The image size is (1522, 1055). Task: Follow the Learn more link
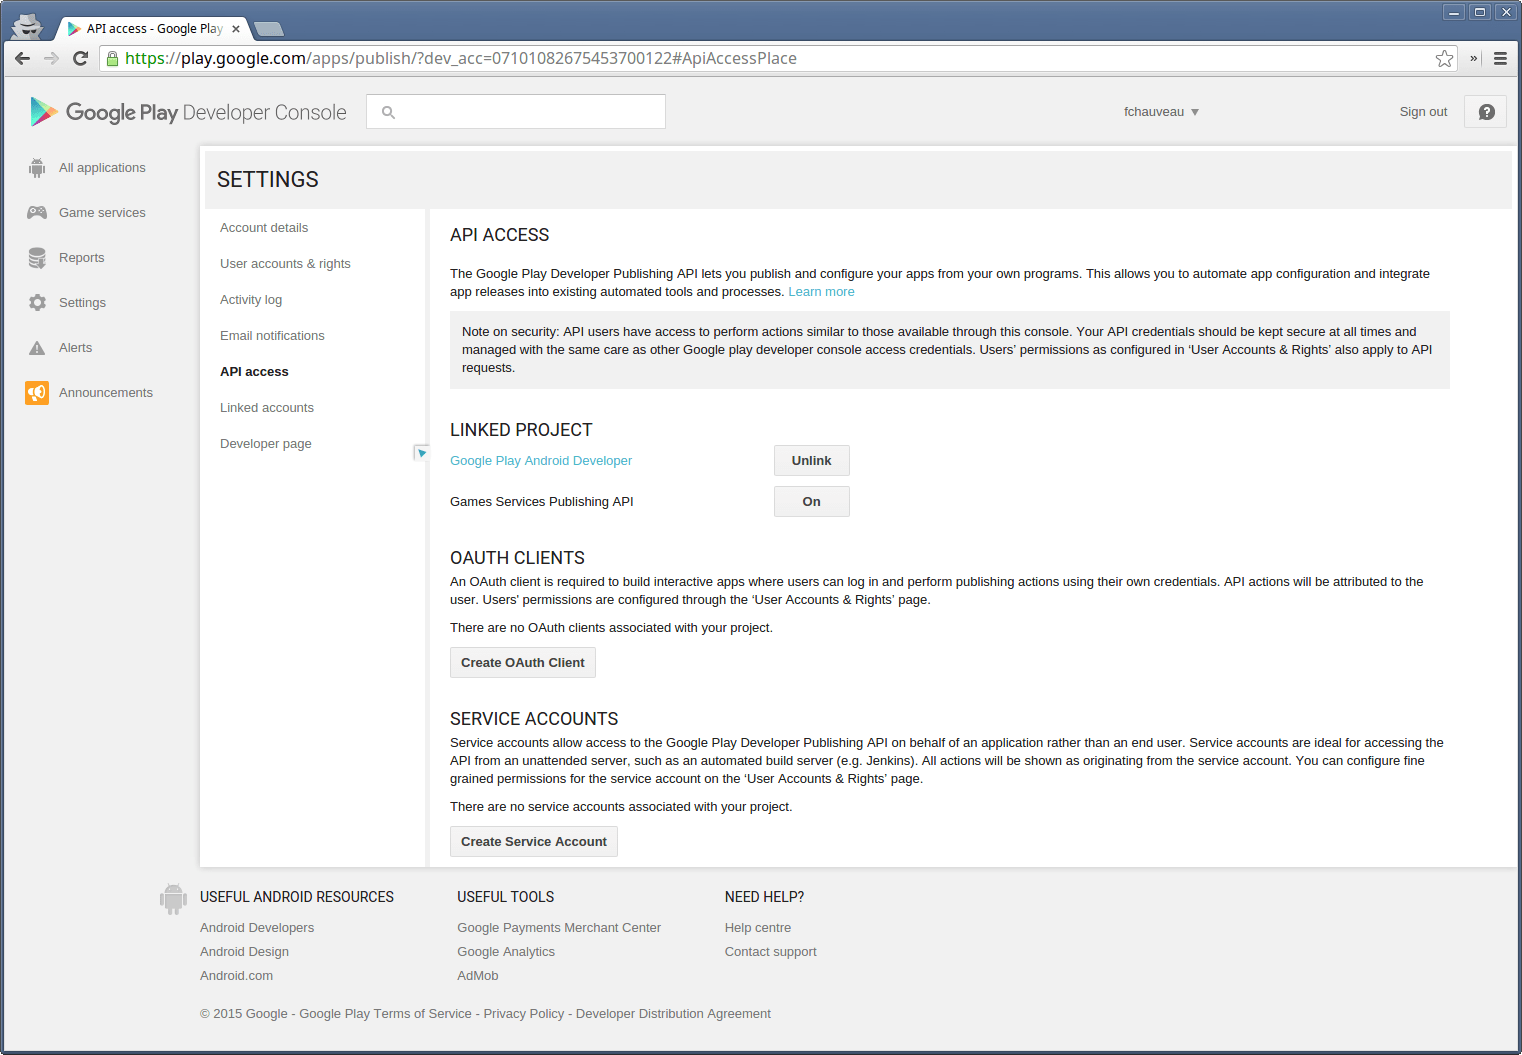821,292
